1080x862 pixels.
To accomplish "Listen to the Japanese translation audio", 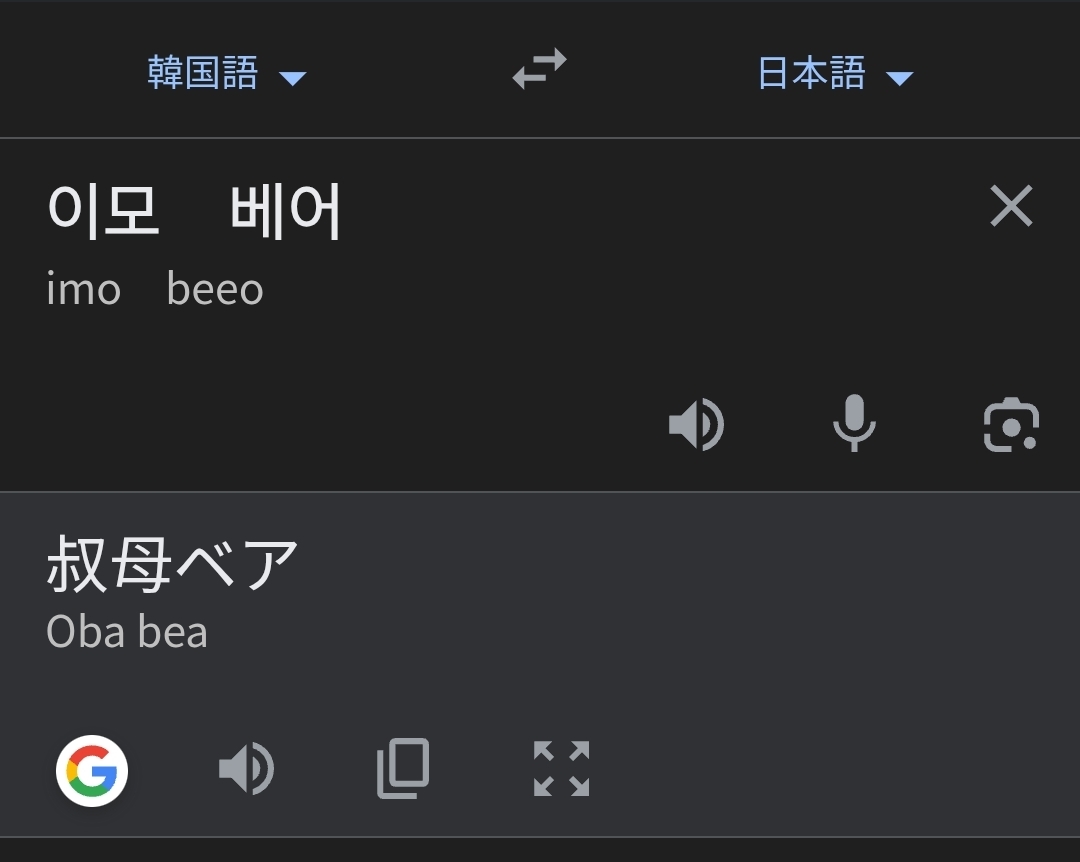I will [x=246, y=770].
